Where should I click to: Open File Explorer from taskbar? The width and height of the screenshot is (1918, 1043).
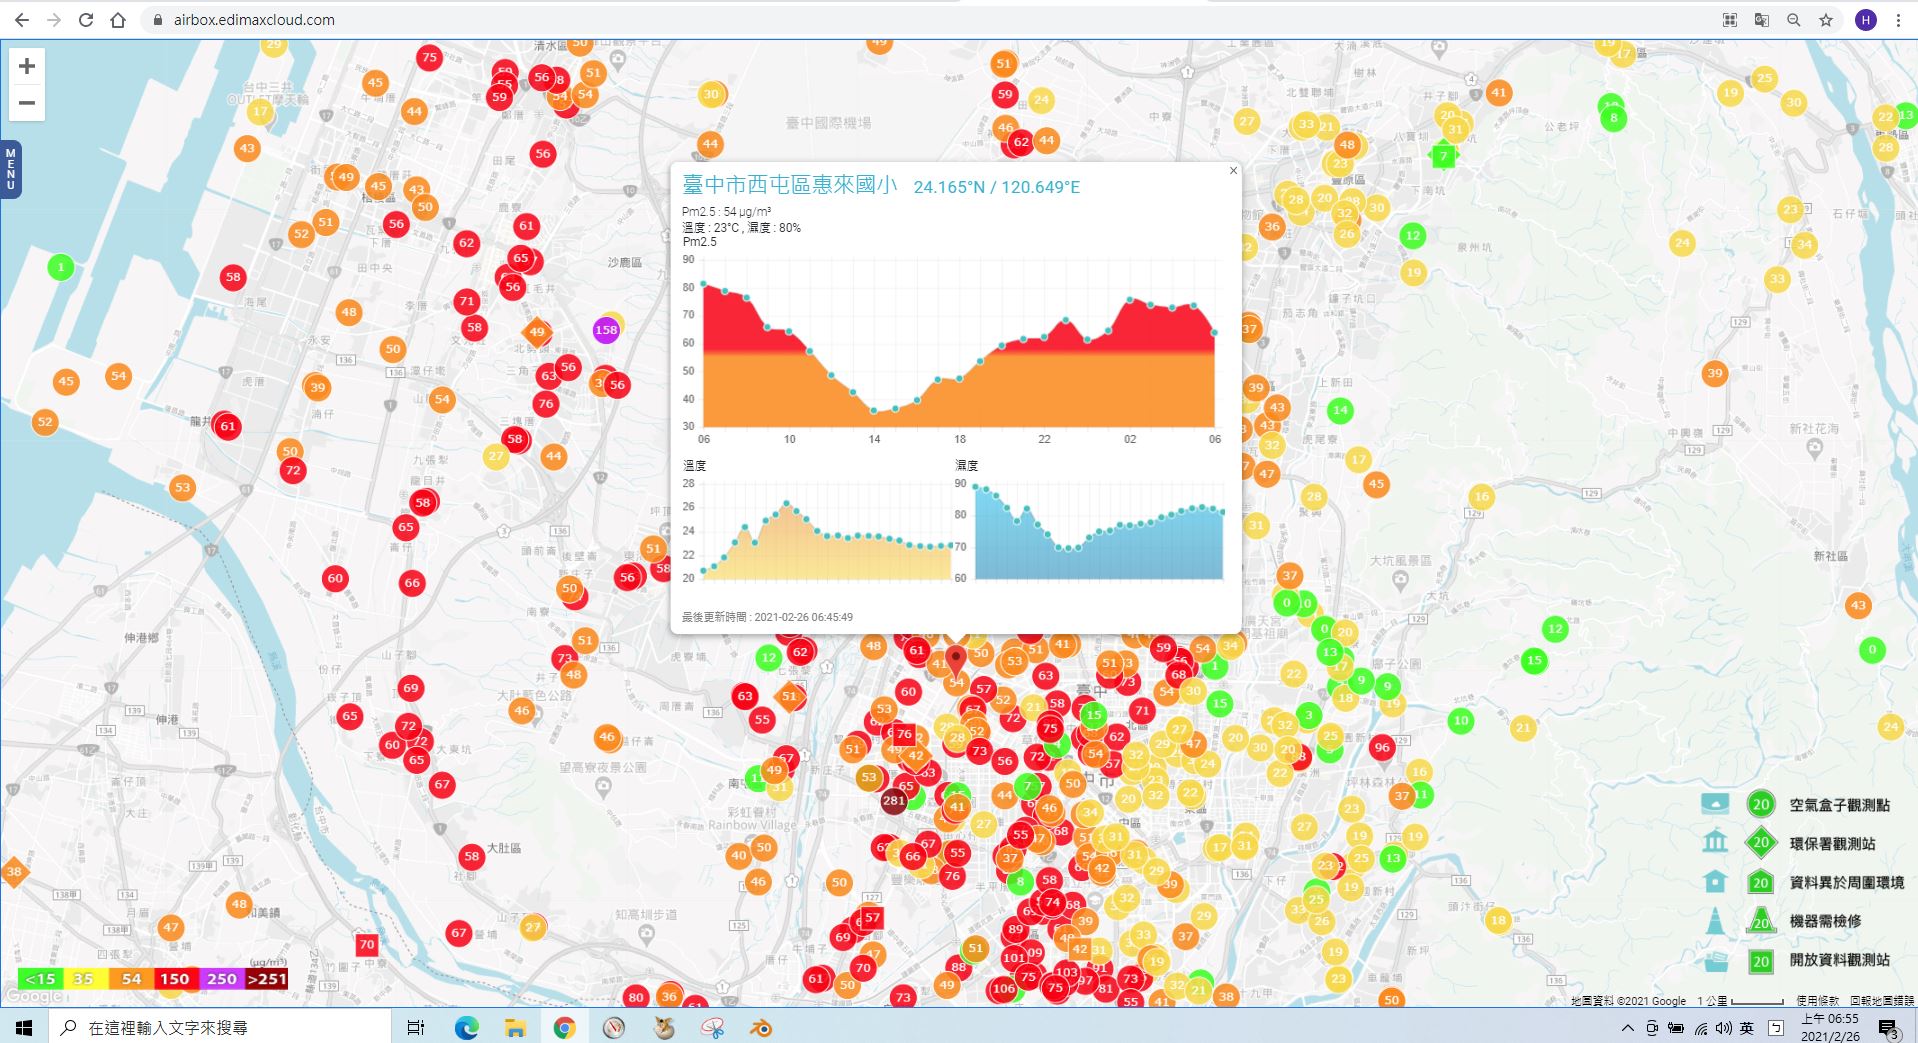[515, 1027]
